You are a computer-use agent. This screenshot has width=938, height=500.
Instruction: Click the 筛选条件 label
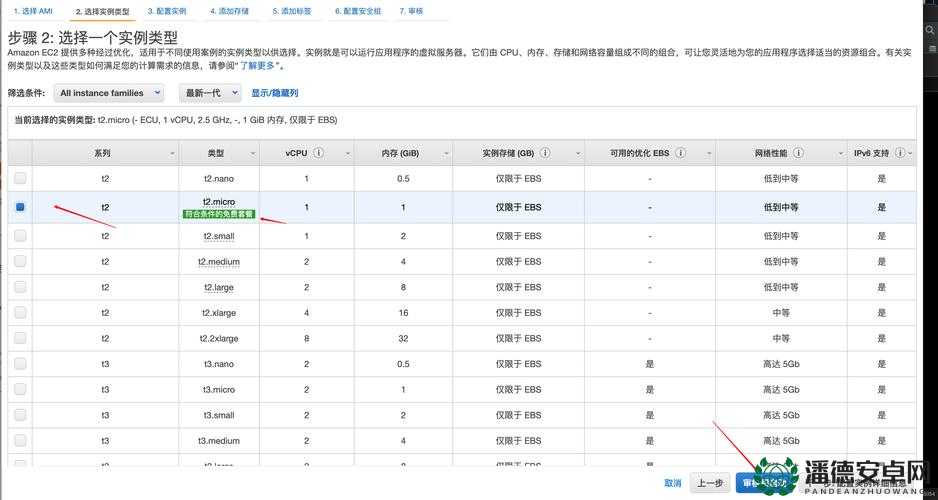[26, 93]
